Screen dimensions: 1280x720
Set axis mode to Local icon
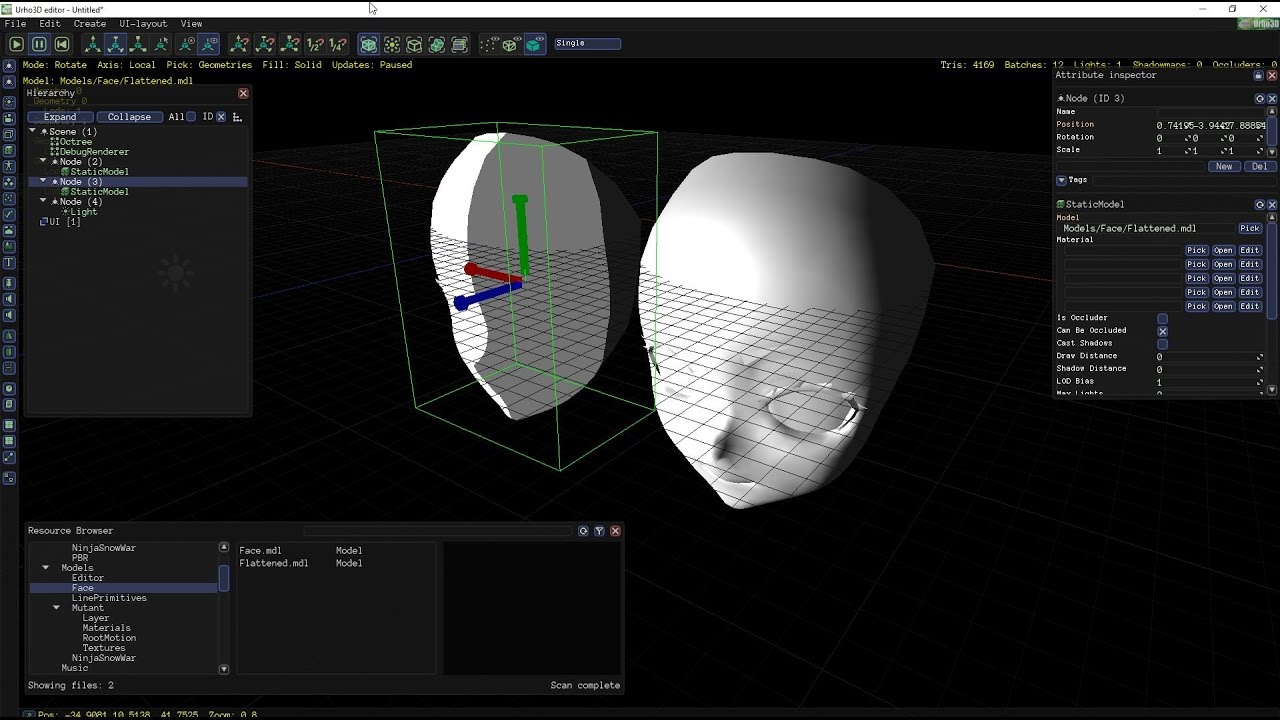tap(210, 44)
